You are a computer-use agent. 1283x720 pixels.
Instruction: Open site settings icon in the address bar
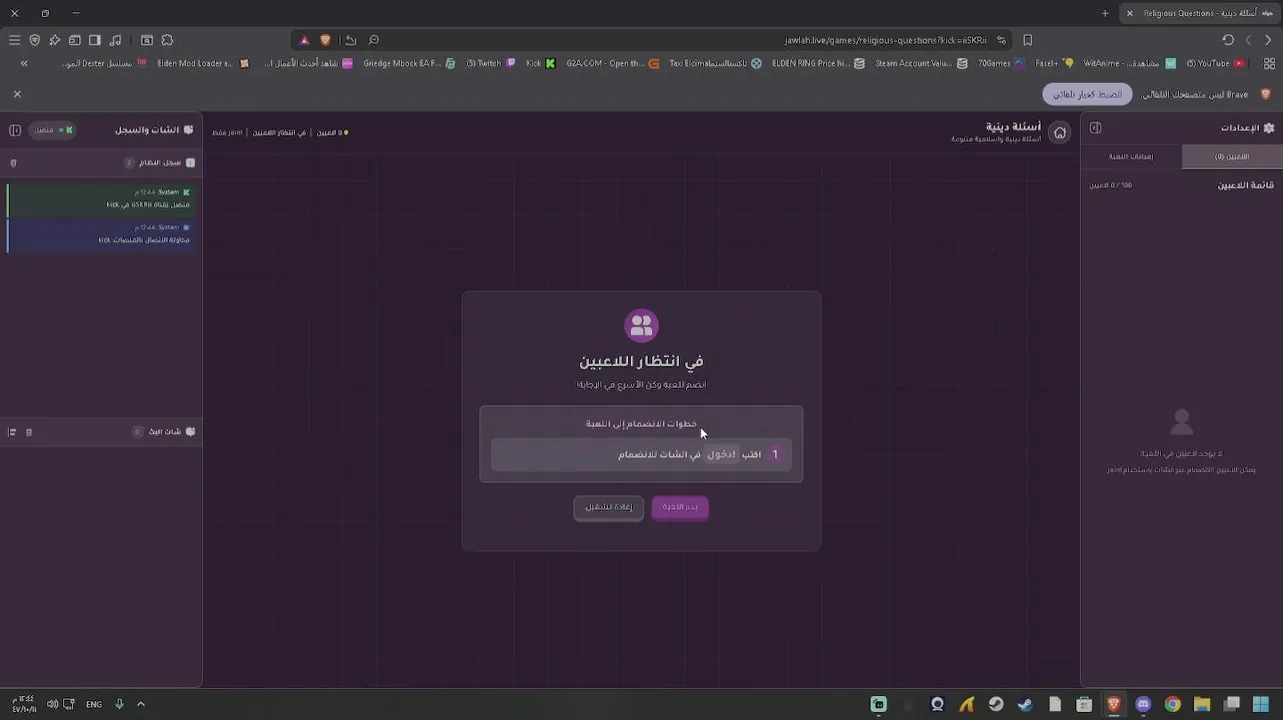(x=1001, y=40)
